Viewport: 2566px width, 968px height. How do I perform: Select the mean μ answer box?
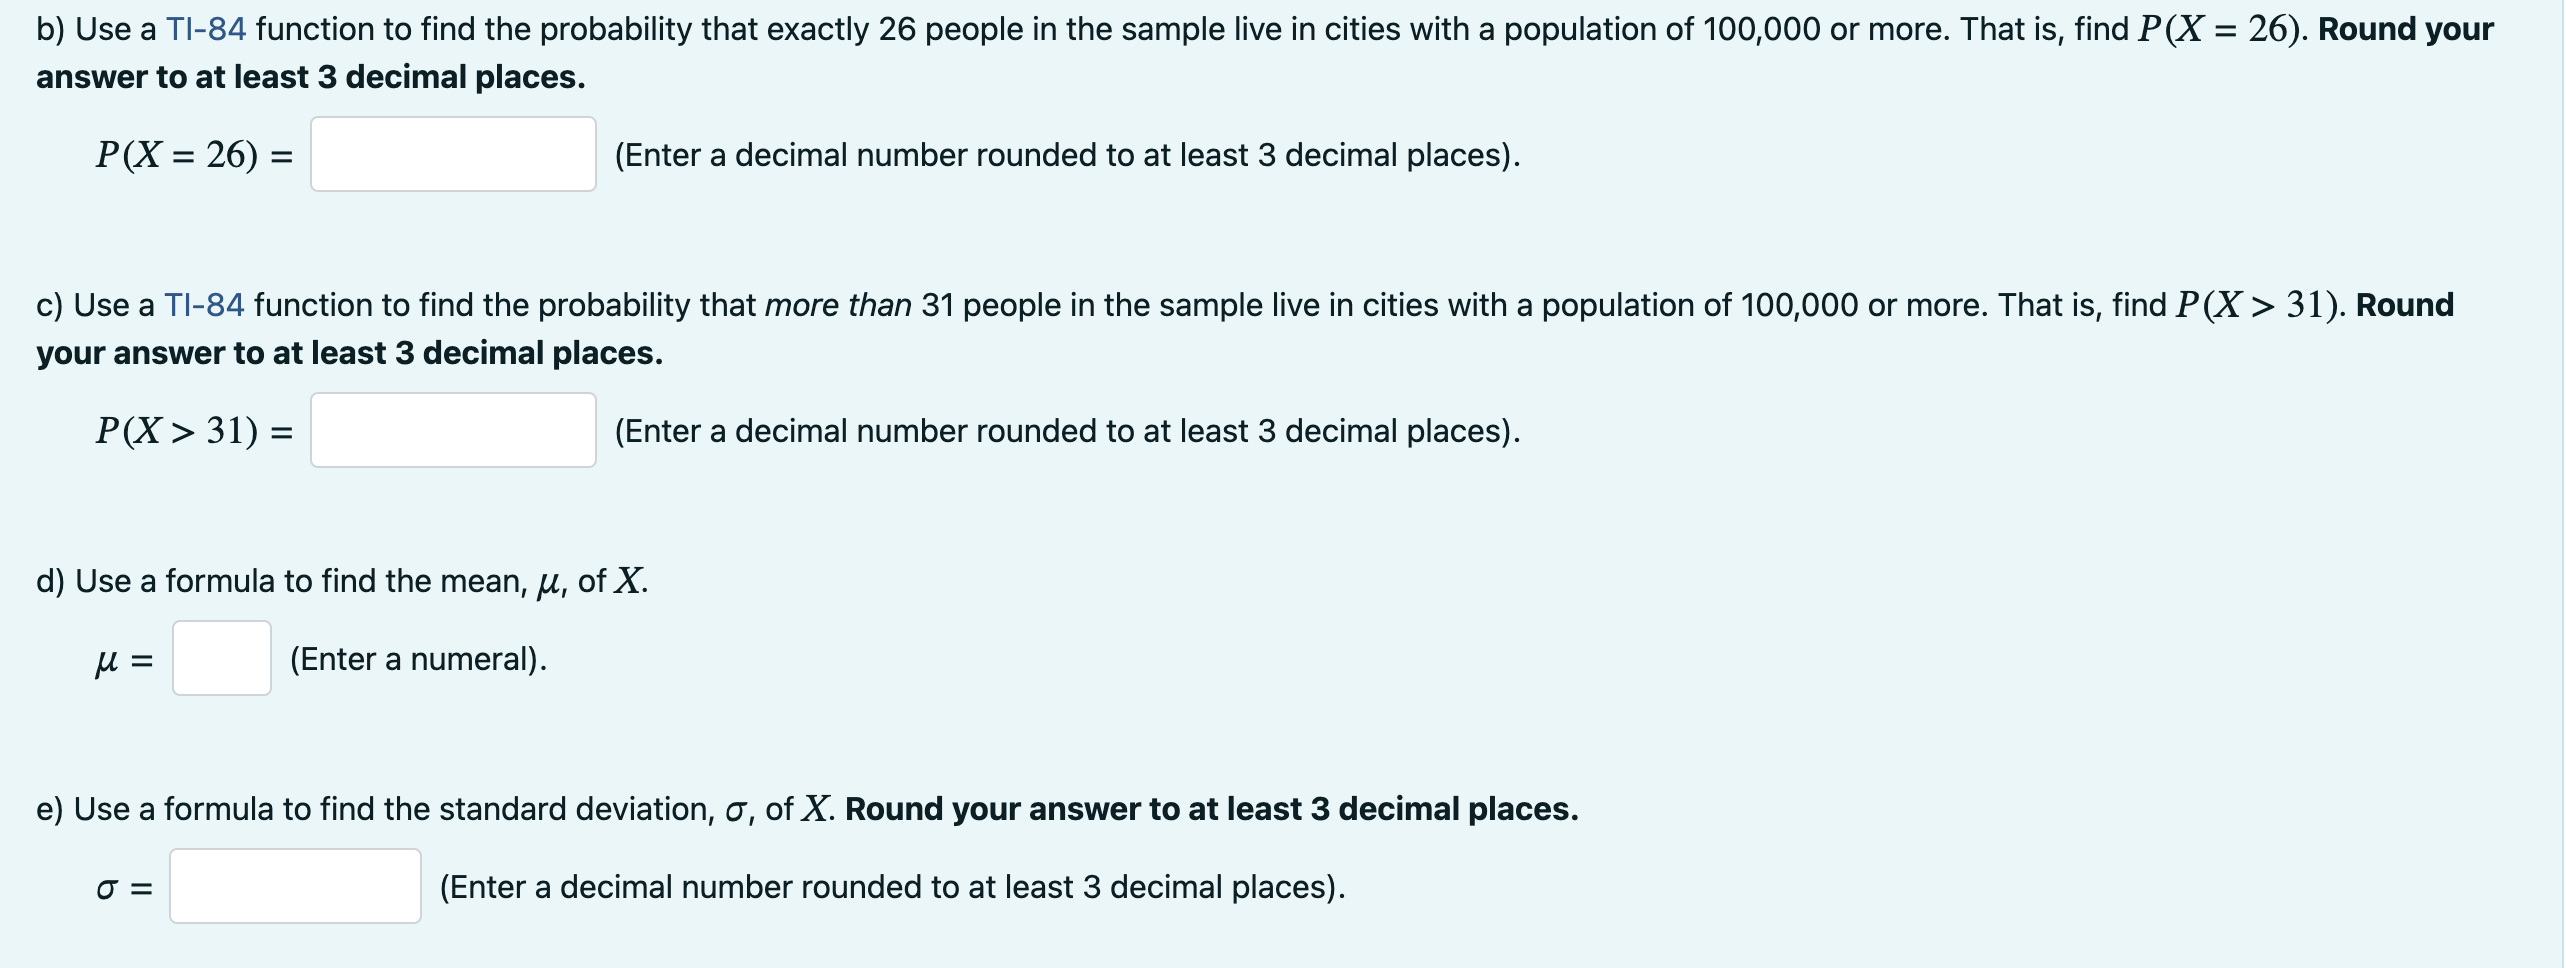(222, 658)
